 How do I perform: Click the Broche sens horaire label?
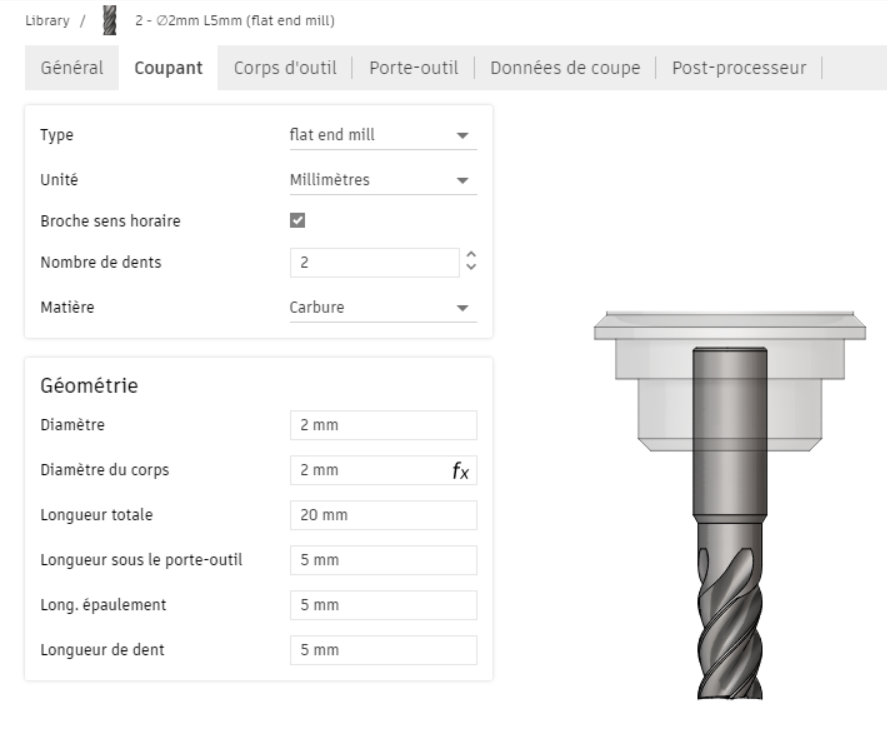[110, 221]
